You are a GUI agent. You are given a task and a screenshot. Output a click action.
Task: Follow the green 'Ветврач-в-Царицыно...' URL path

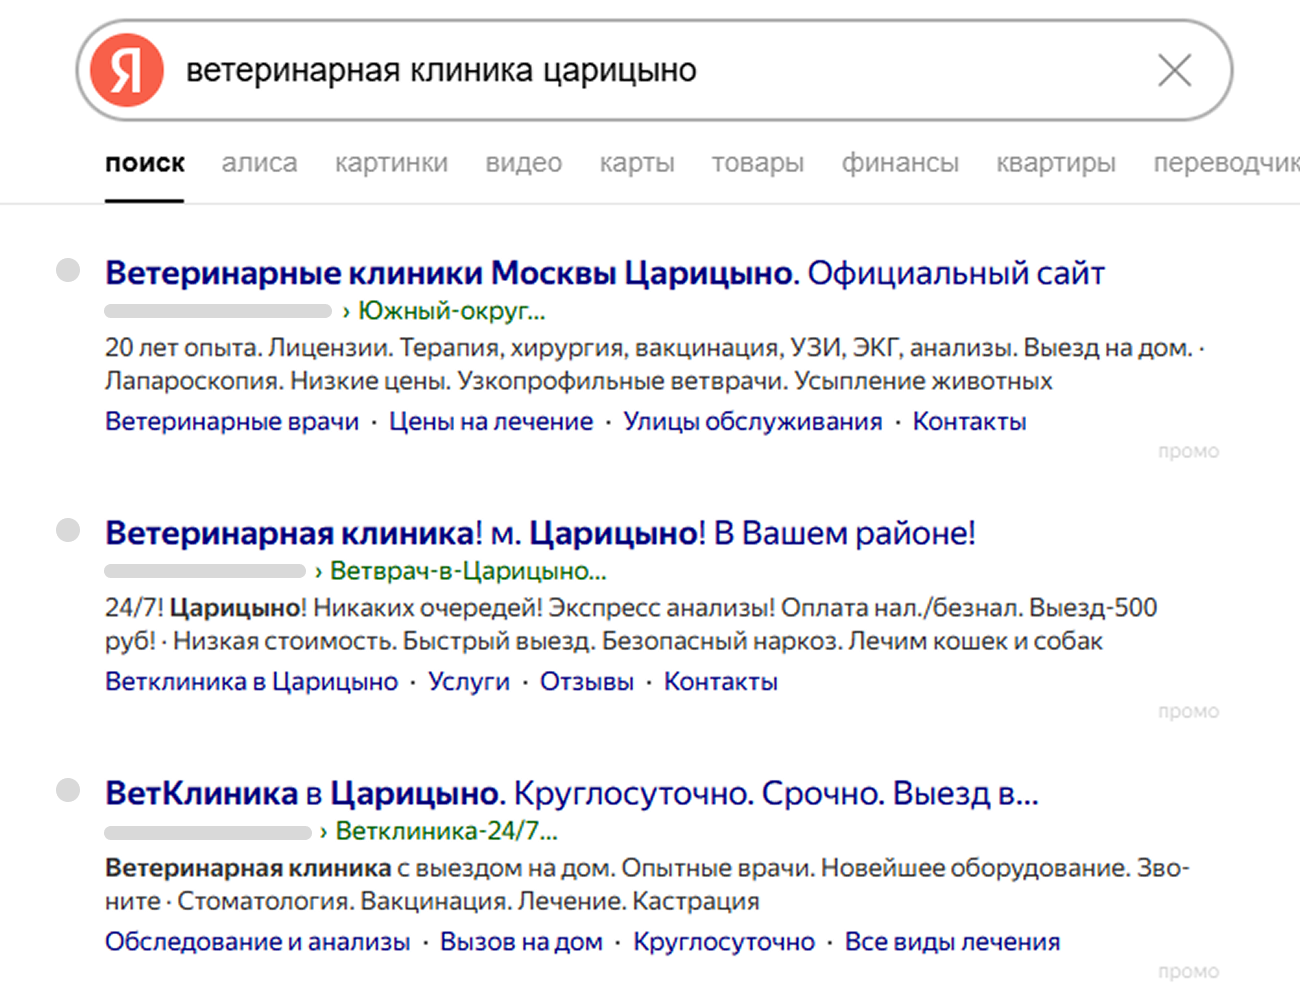(x=468, y=571)
